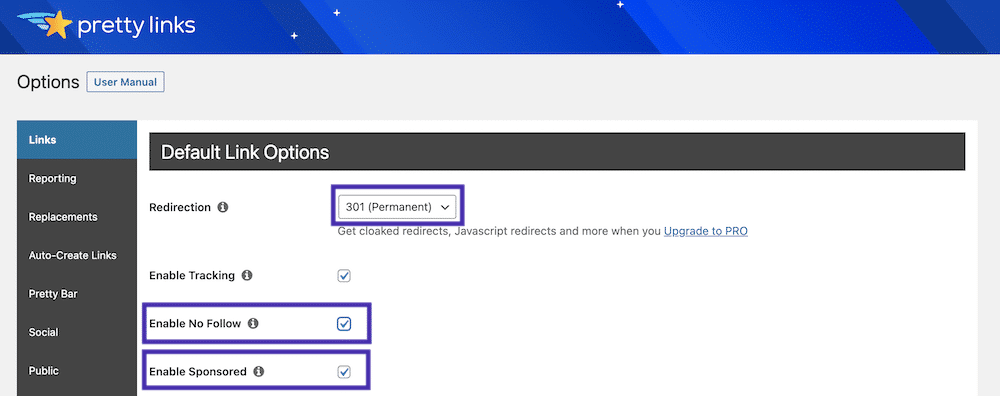Image resolution: width=1000 pixels, height=396 pixels.
Task: Follow the Upgrade to PRO link
Action: coord(705,231)
